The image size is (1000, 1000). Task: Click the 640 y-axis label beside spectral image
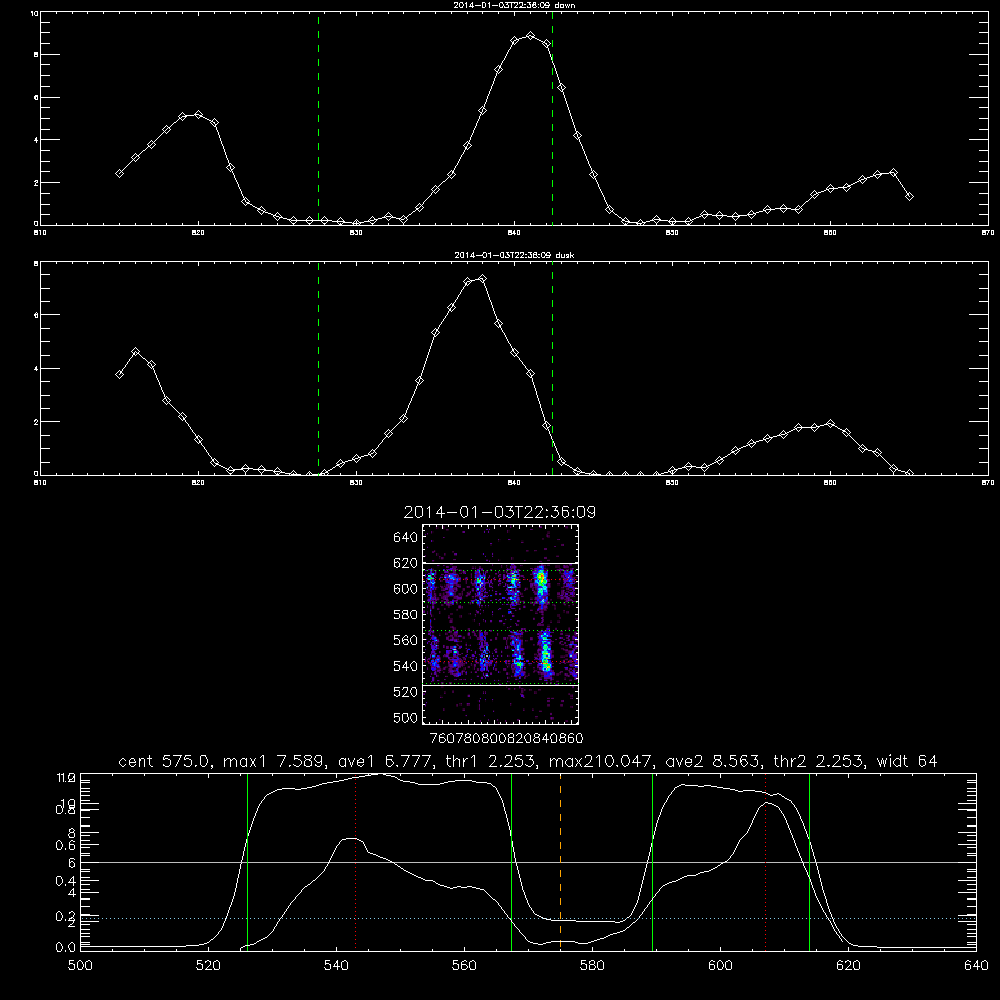(x=405, y=538)
